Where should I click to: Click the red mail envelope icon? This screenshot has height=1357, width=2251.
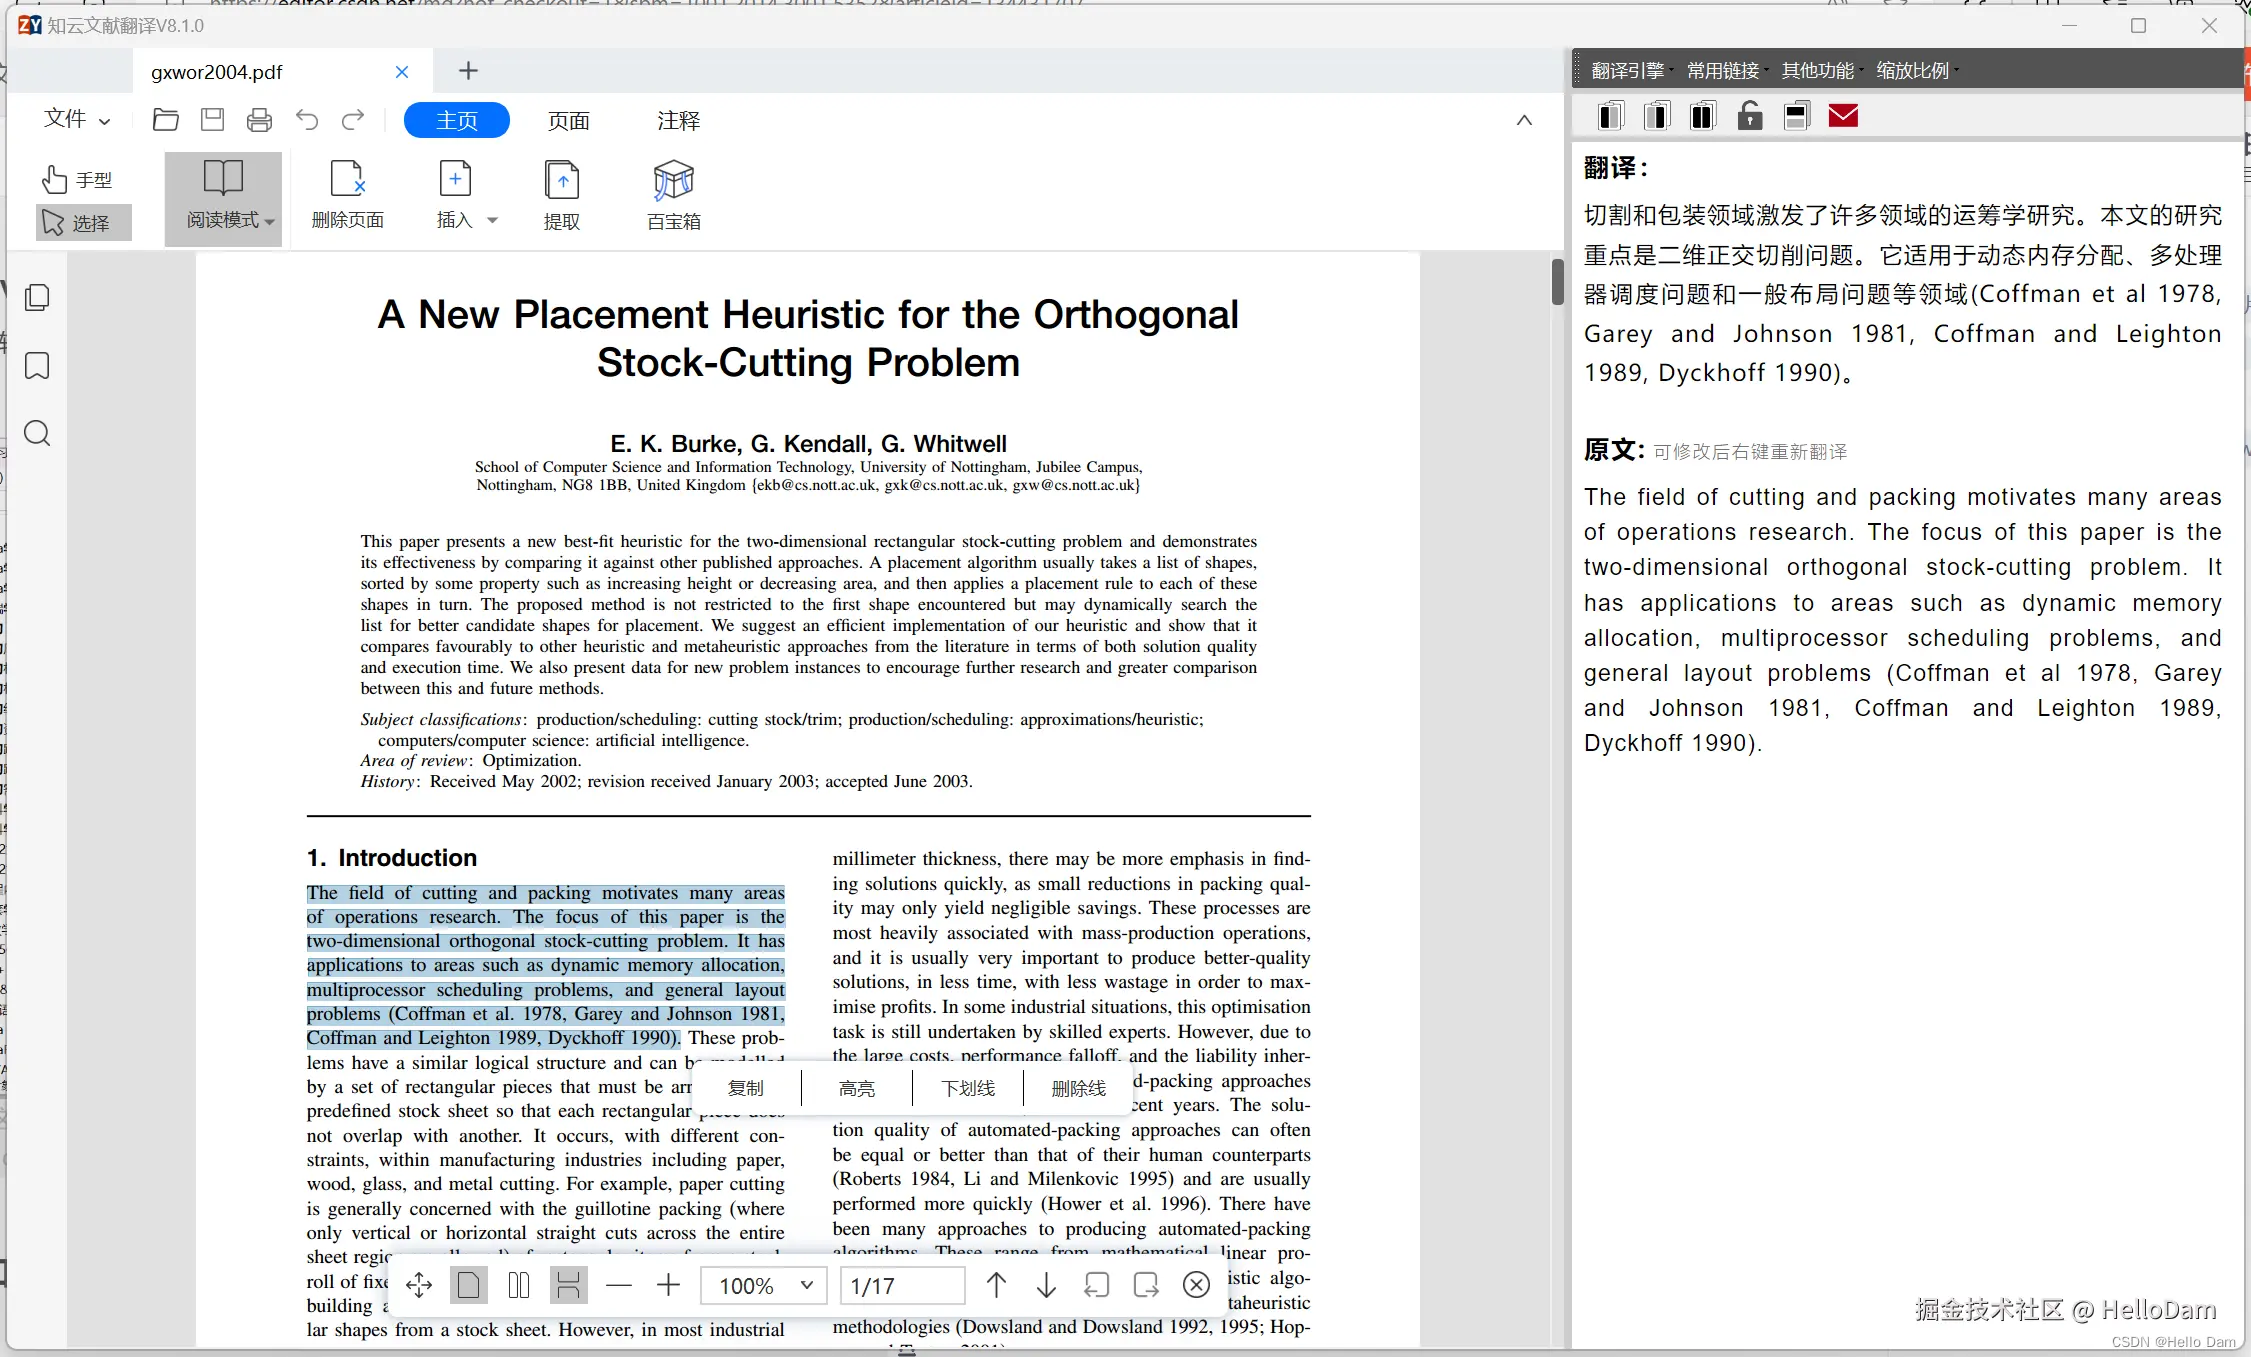pyautogui.click(x=1842, y=116)
